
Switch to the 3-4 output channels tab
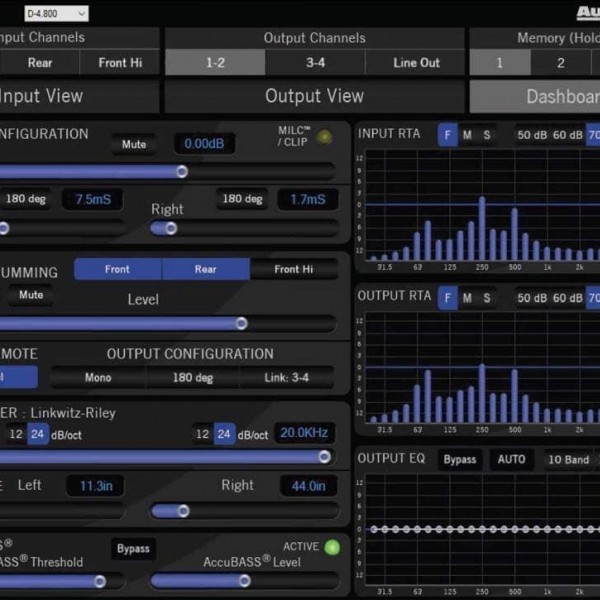[315, 63]
